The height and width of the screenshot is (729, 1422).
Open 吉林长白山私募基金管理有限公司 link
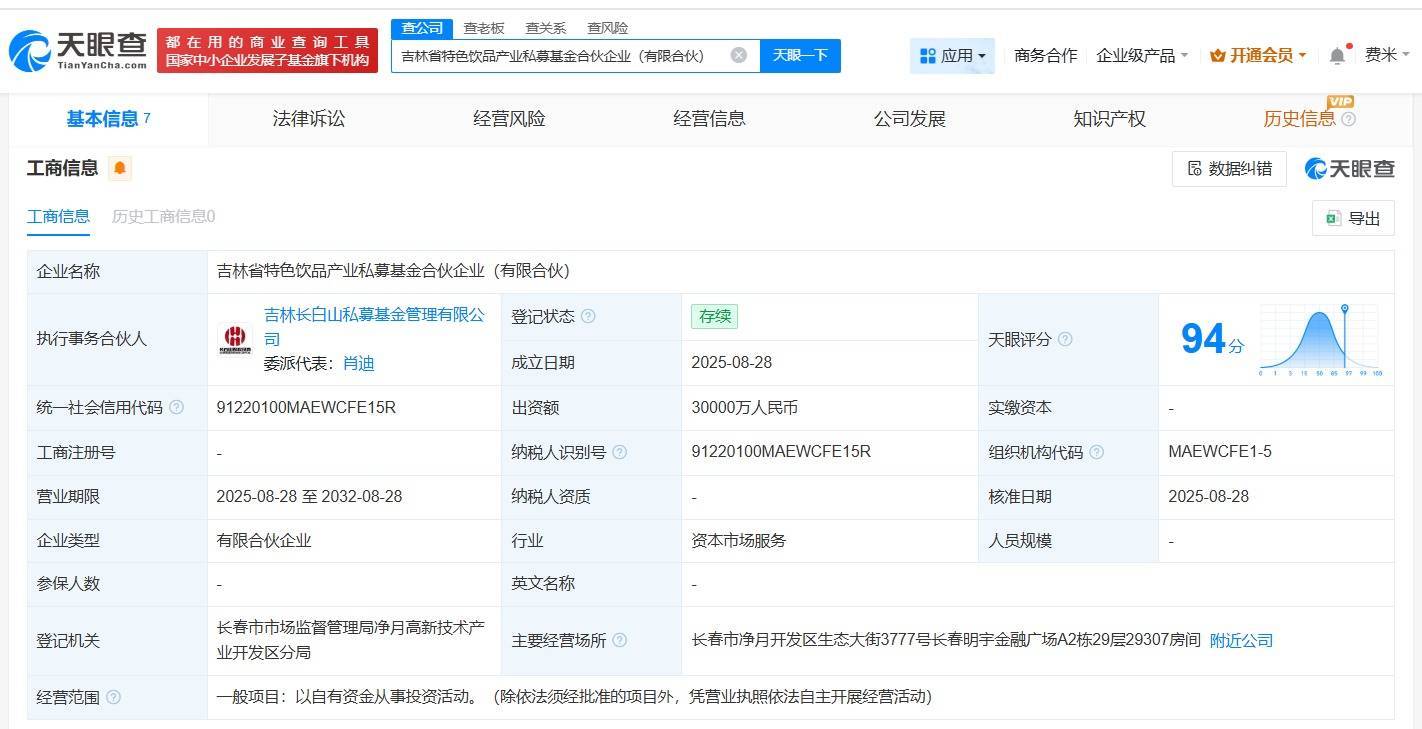pyautogui.click(x=374, y=327)
